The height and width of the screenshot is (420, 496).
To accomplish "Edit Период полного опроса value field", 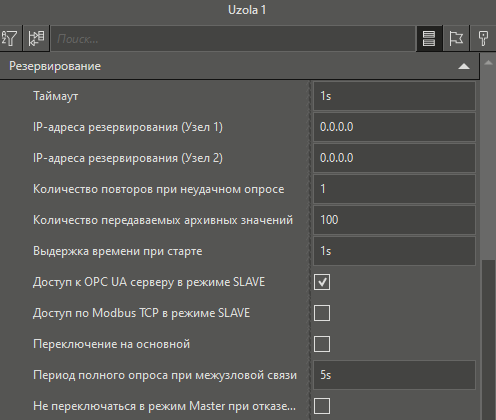I will pyautogui.click(x=394, y=375).
